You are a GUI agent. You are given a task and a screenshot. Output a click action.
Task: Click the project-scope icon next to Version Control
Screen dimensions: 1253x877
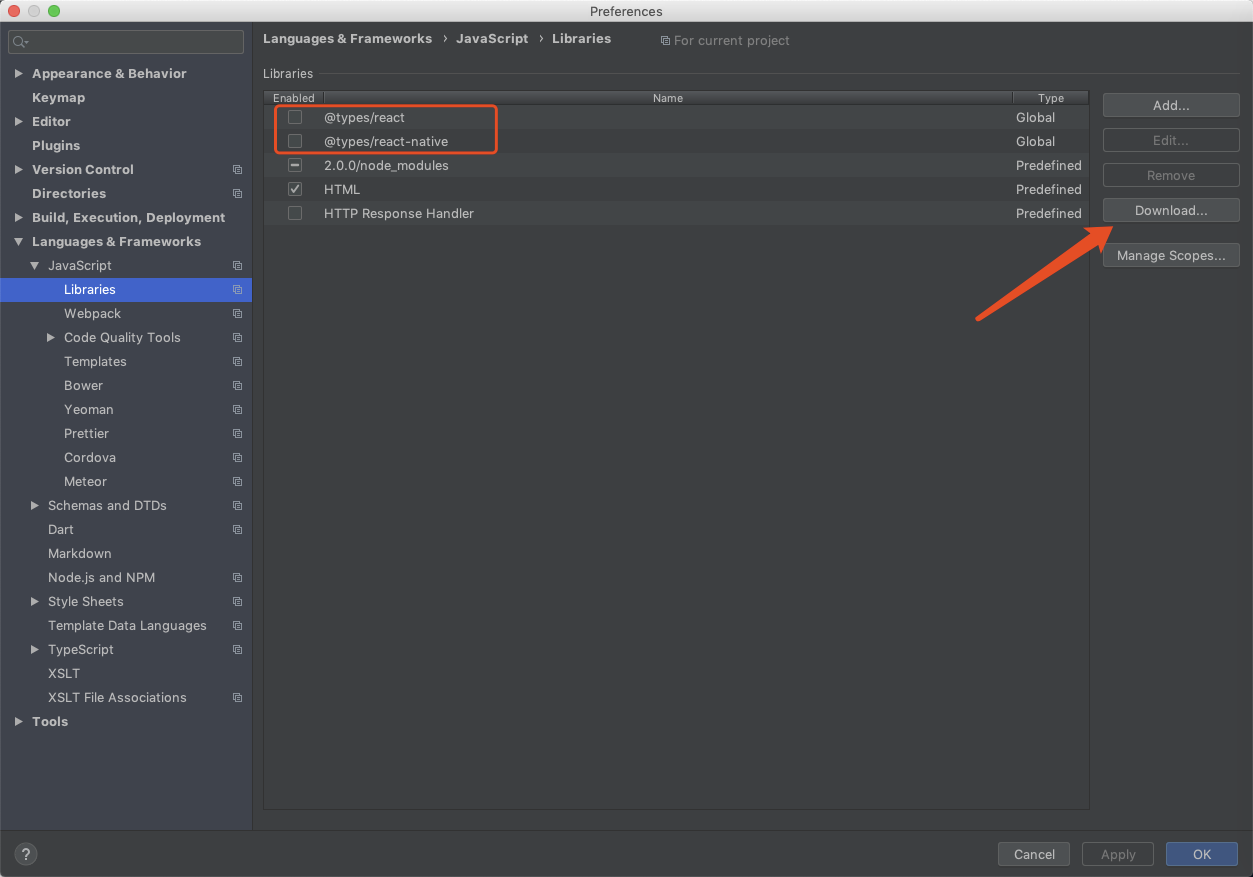(237, 170)
